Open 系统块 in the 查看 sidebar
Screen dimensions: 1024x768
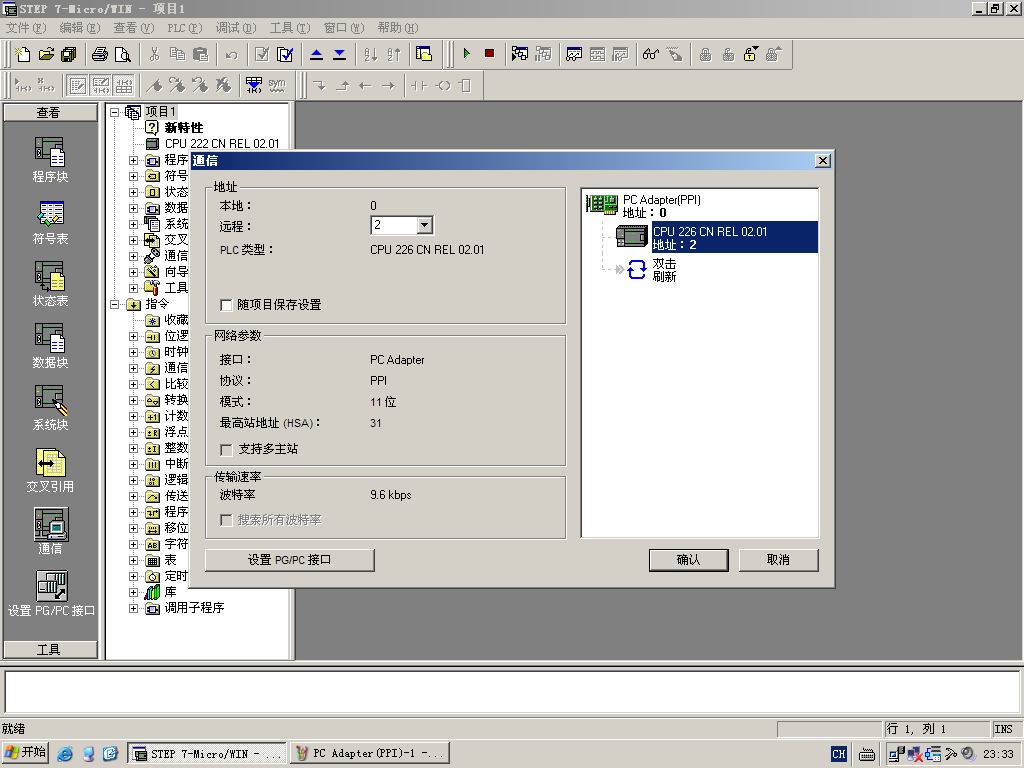point(50,408)
